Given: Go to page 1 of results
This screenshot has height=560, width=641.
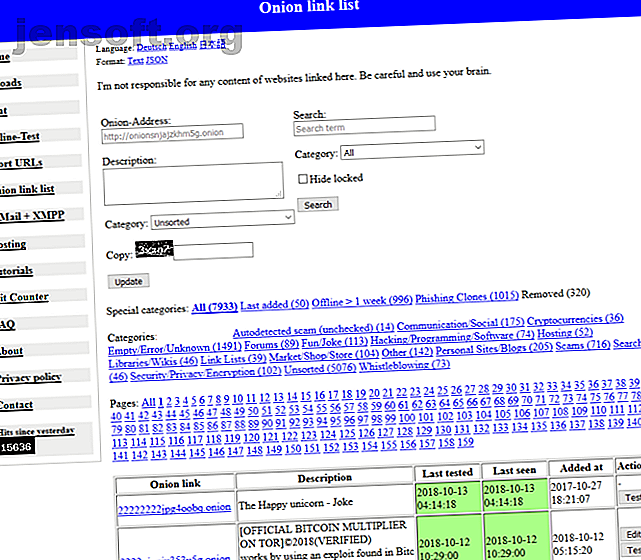Looking at the screenshot, I should point(161,402).
